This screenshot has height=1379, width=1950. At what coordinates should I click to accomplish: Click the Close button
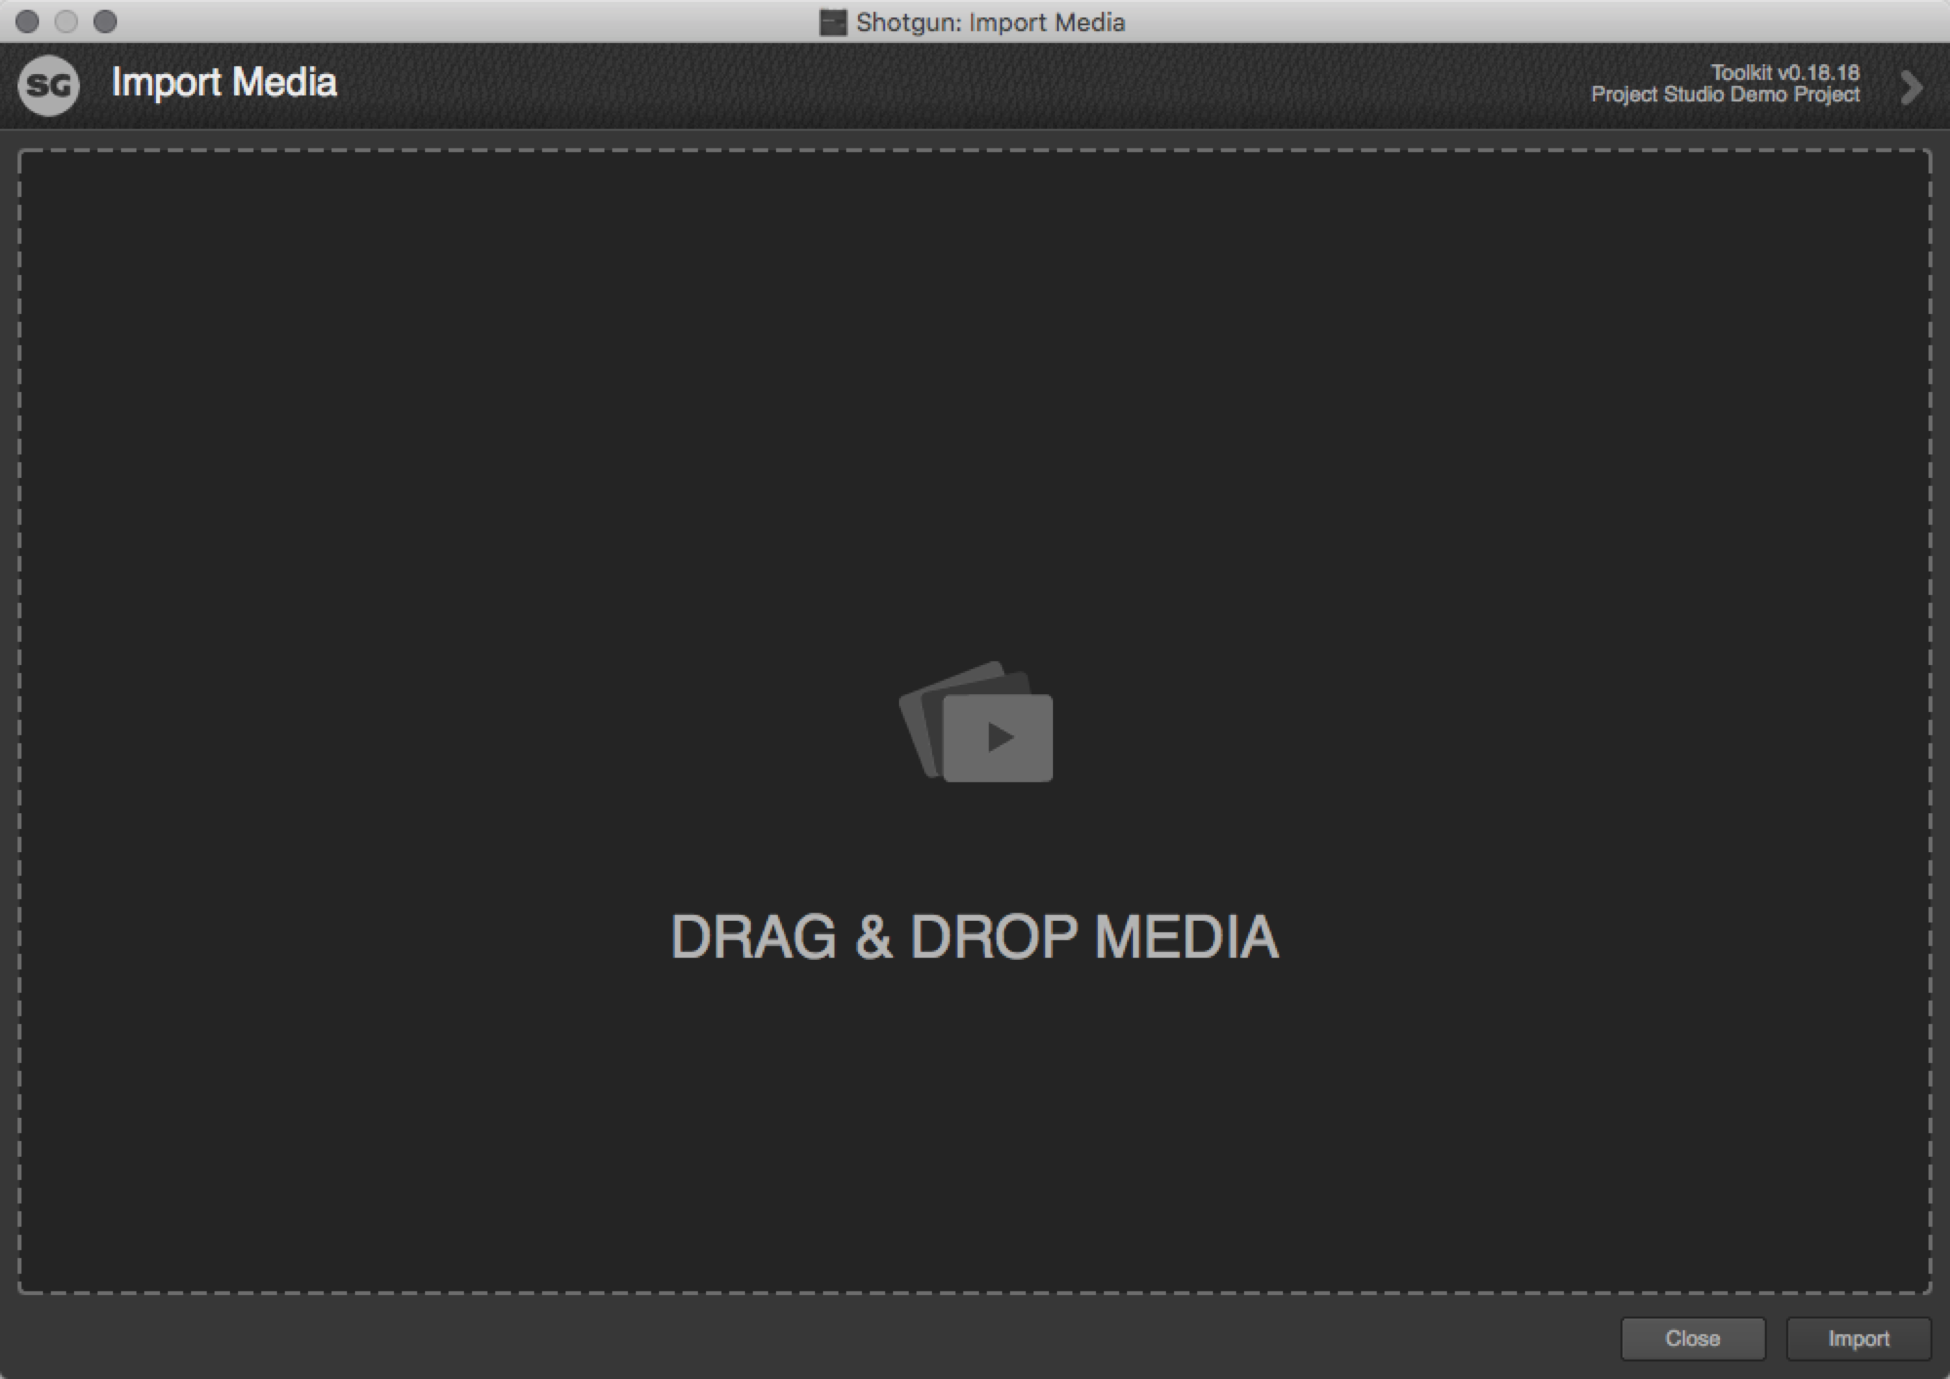pos(1692,1338)
